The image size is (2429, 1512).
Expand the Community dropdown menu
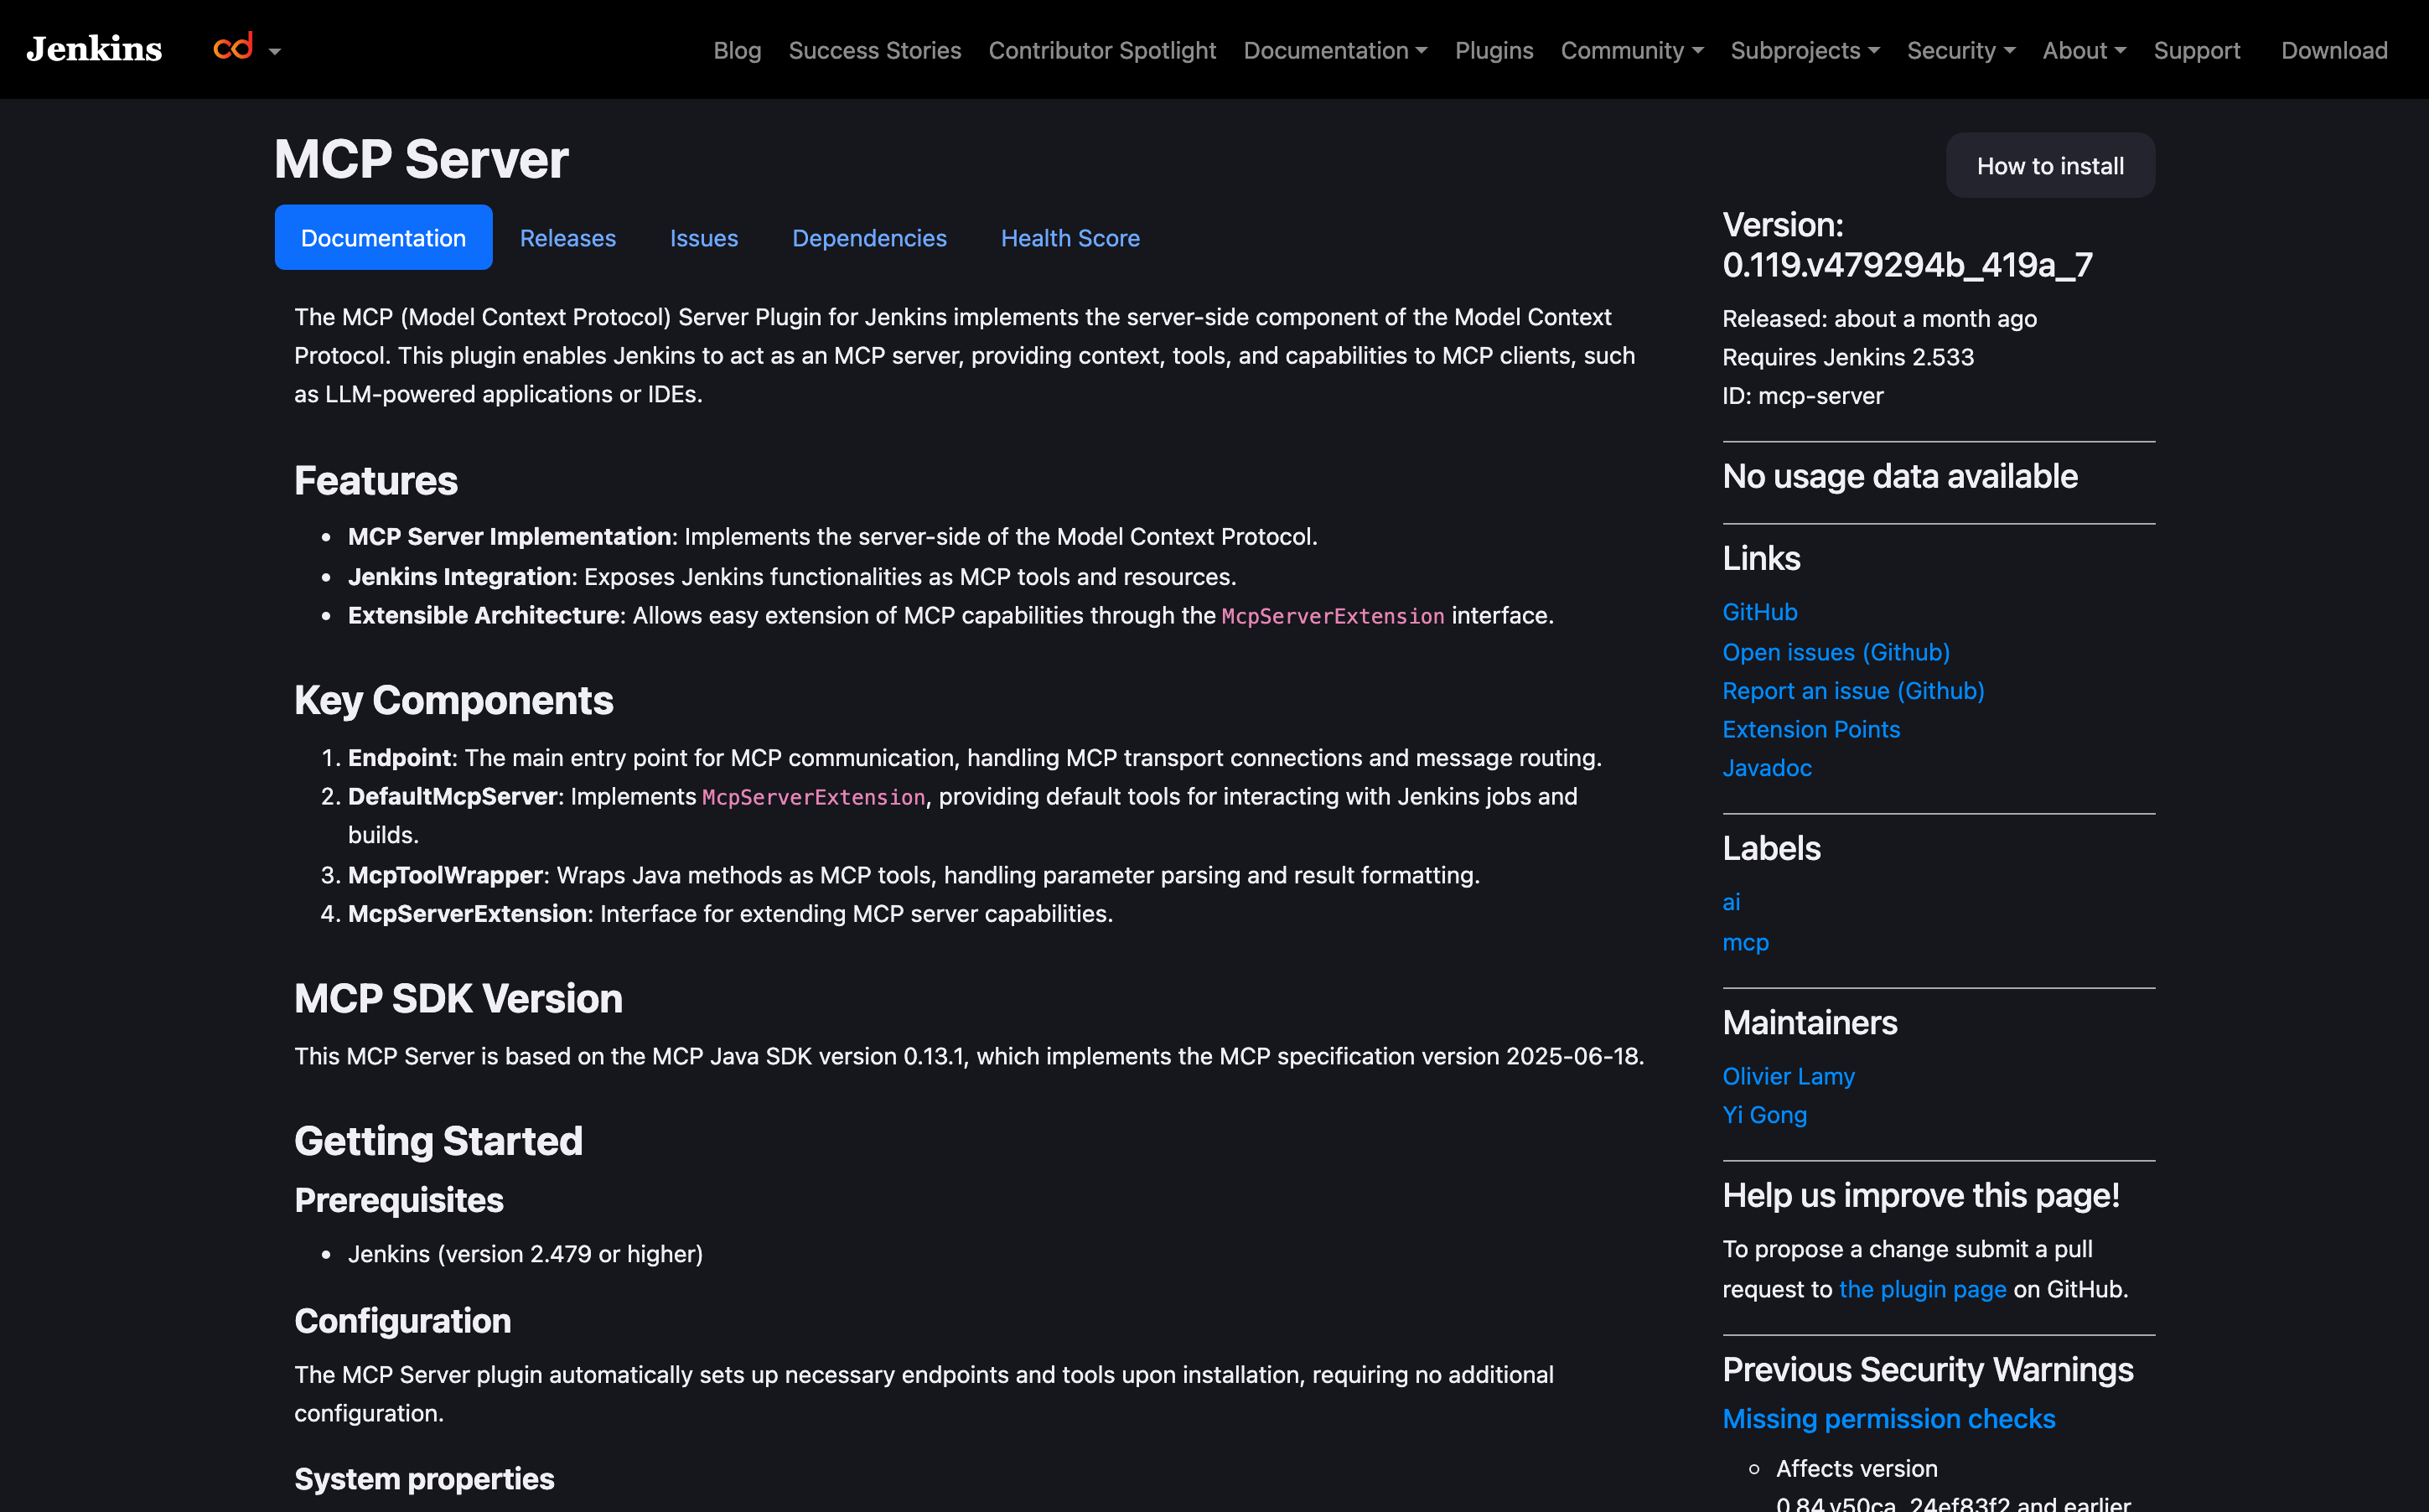point(1631,50)
